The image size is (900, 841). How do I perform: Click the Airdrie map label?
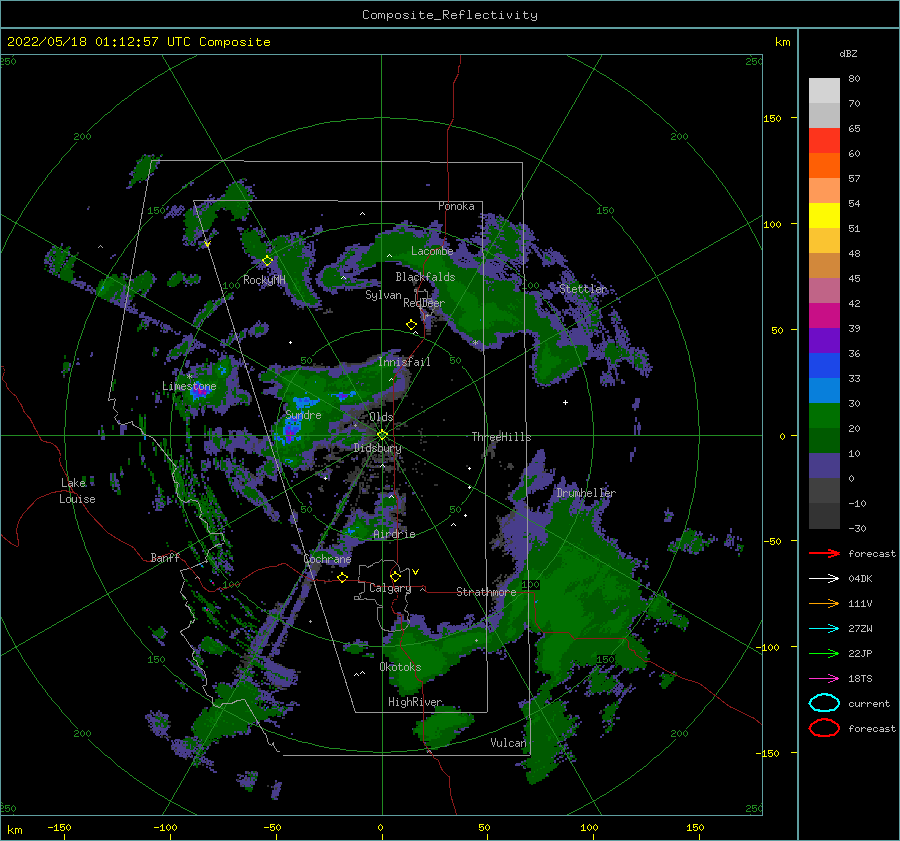(394, 534)
